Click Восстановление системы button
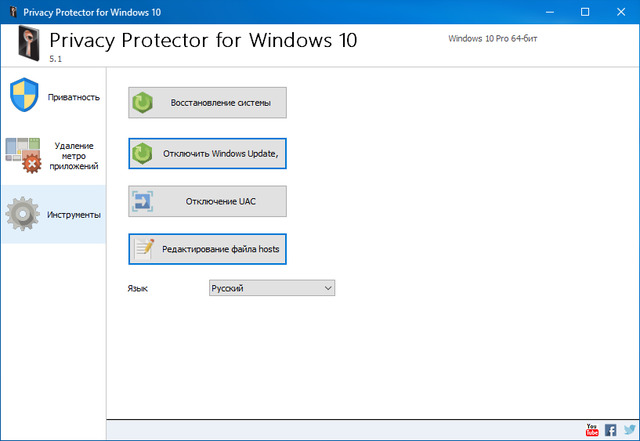Viewport: 640px width, 441px height. pyautogui.click(x=207, y=102)
